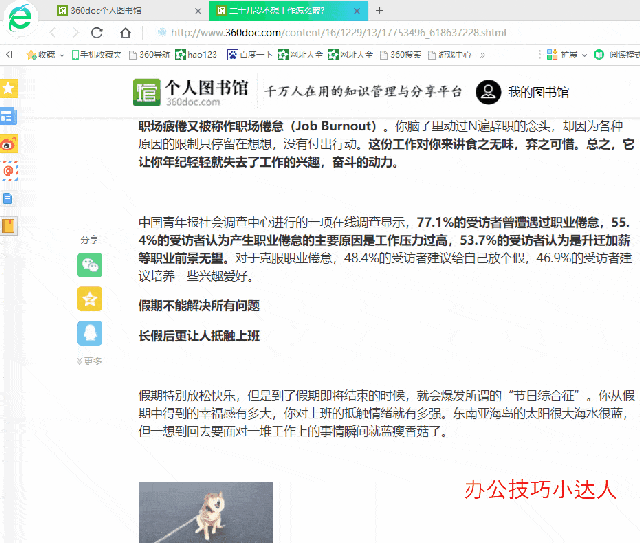Click 我的图书馆 link
Image resolution: width=640 pixels, height=543 pixels.
[538, 92]
